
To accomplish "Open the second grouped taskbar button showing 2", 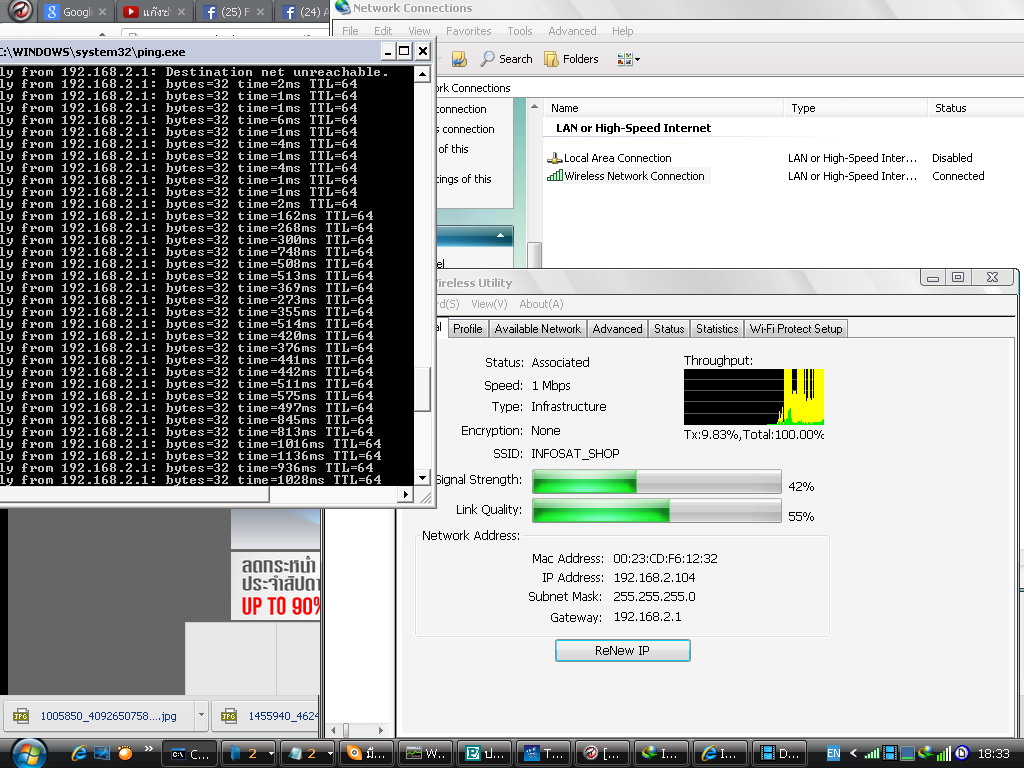I will [x=307, y=754].
